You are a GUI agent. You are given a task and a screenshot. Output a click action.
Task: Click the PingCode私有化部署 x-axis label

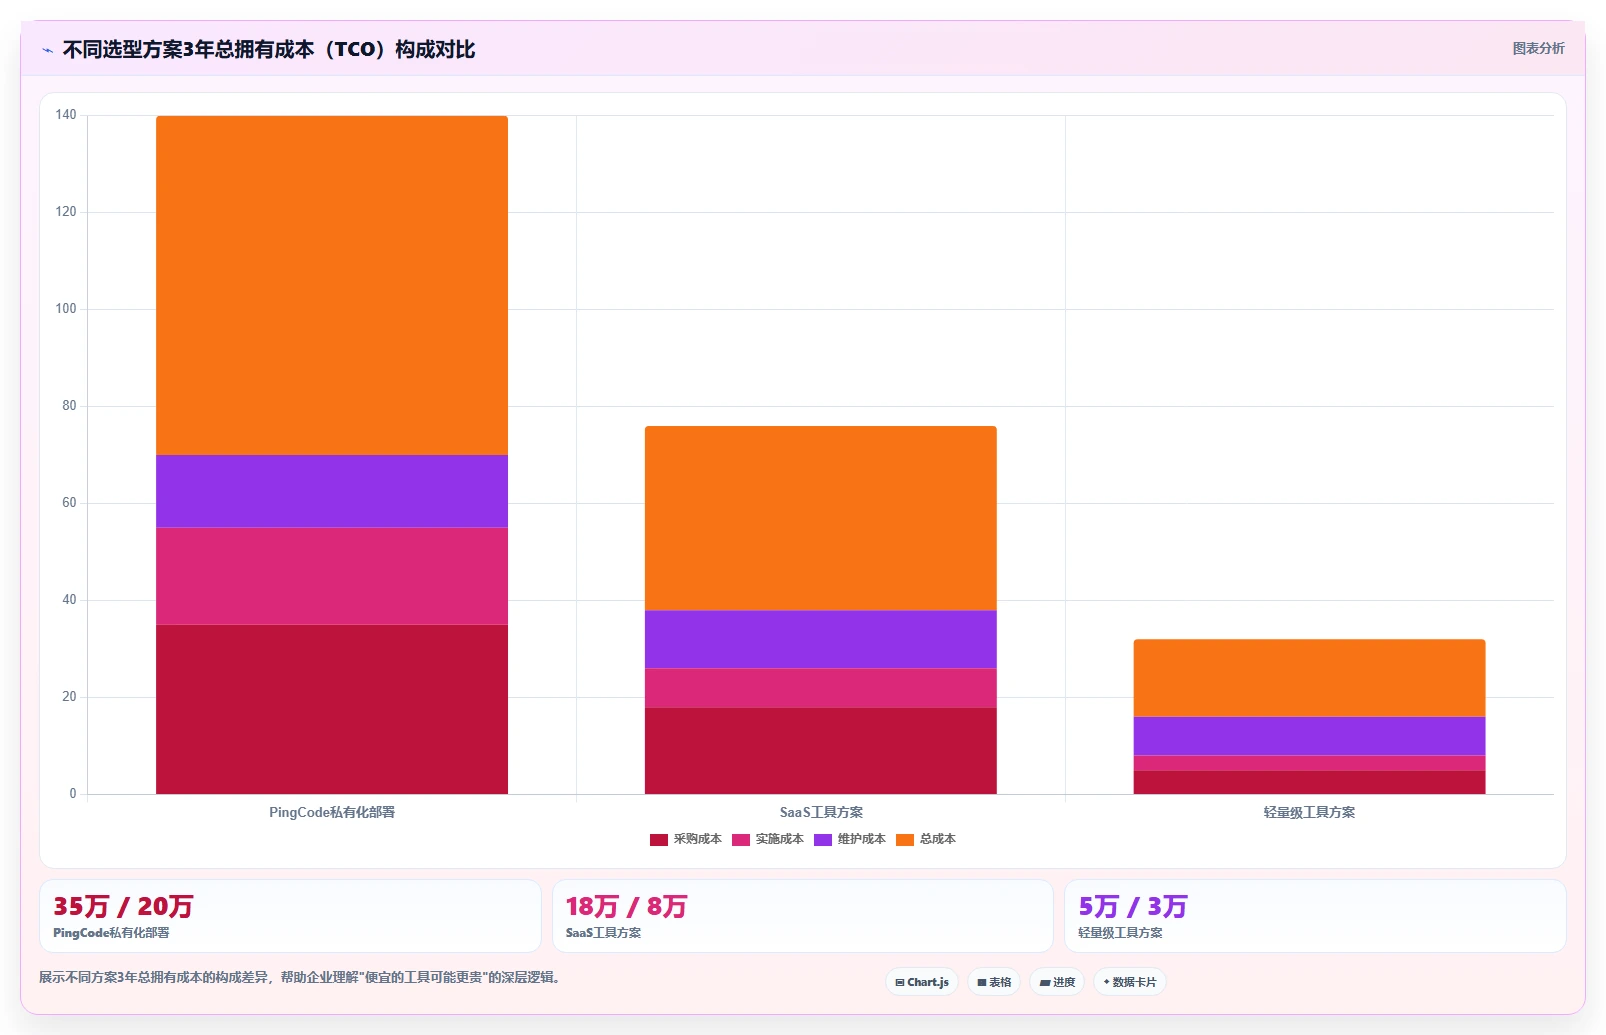(332, 812)
